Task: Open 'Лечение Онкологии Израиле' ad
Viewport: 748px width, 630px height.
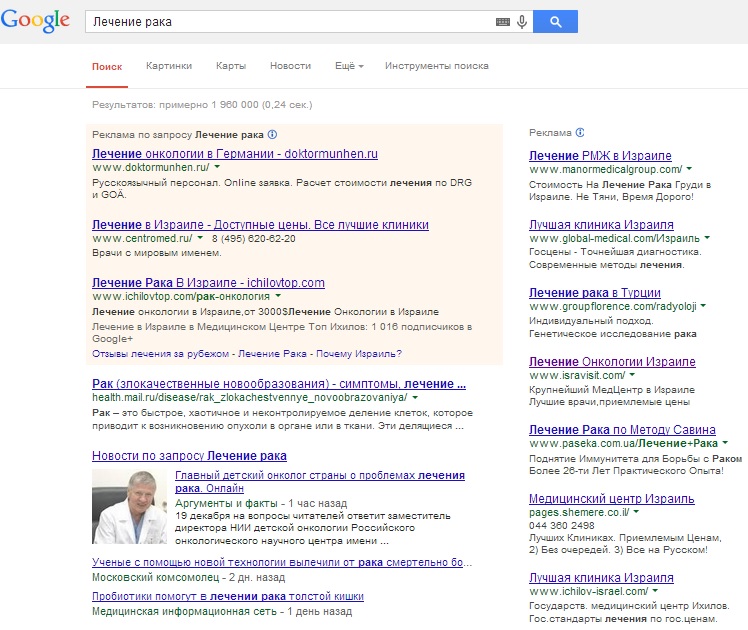Action: 612,361
